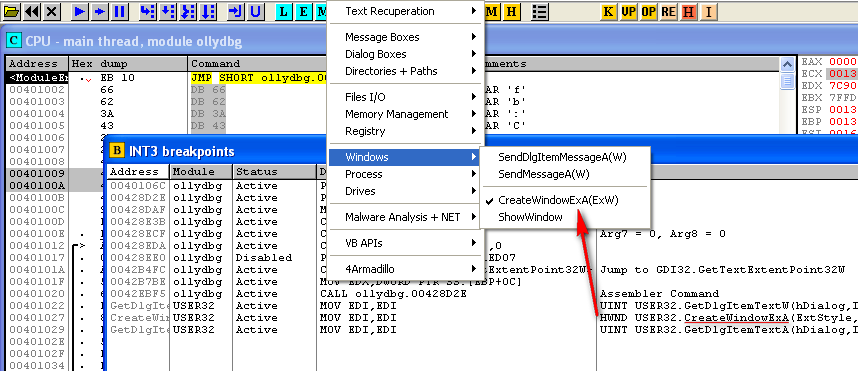Sort CPU pane by Address column header
Image resolution: width=858 pixels, height=371 pixels.
(x=37, y=63)
